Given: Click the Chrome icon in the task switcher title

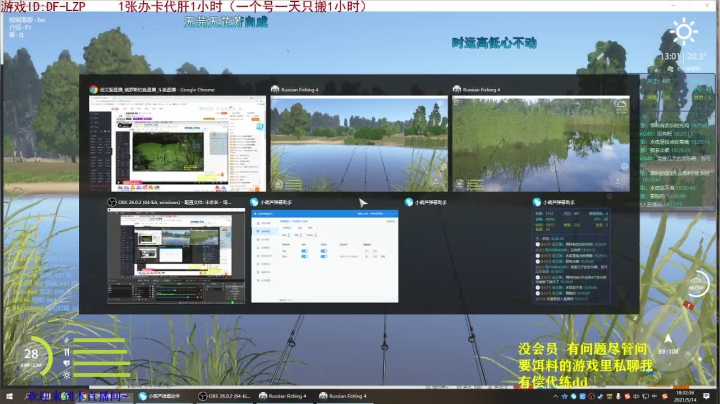Looking at the screenshot, I should pyautogui.click(x=94, y=90).
